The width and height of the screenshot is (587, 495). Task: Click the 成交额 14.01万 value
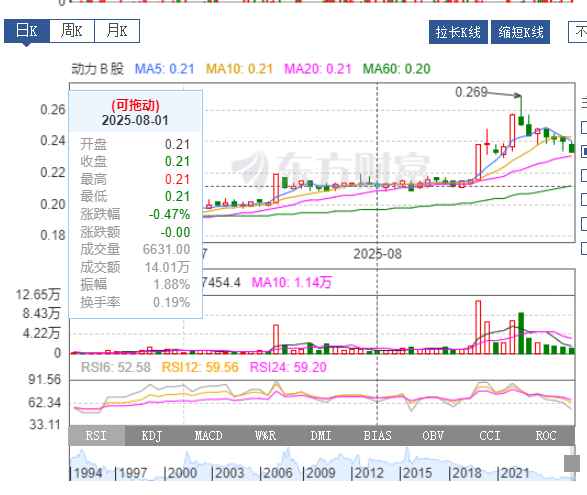(167, 267)
